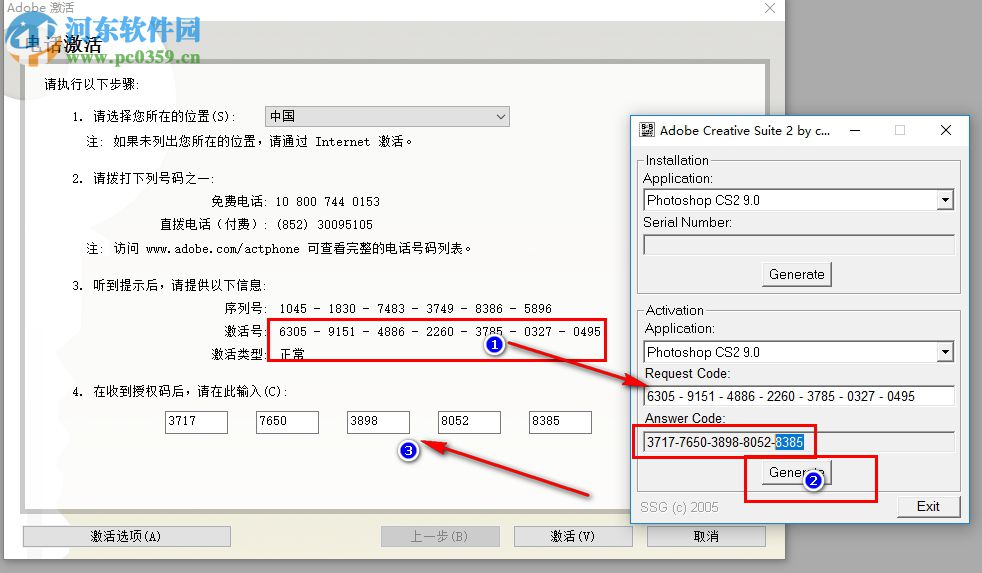Click the Request Code input field

click(x=799, y=396)
